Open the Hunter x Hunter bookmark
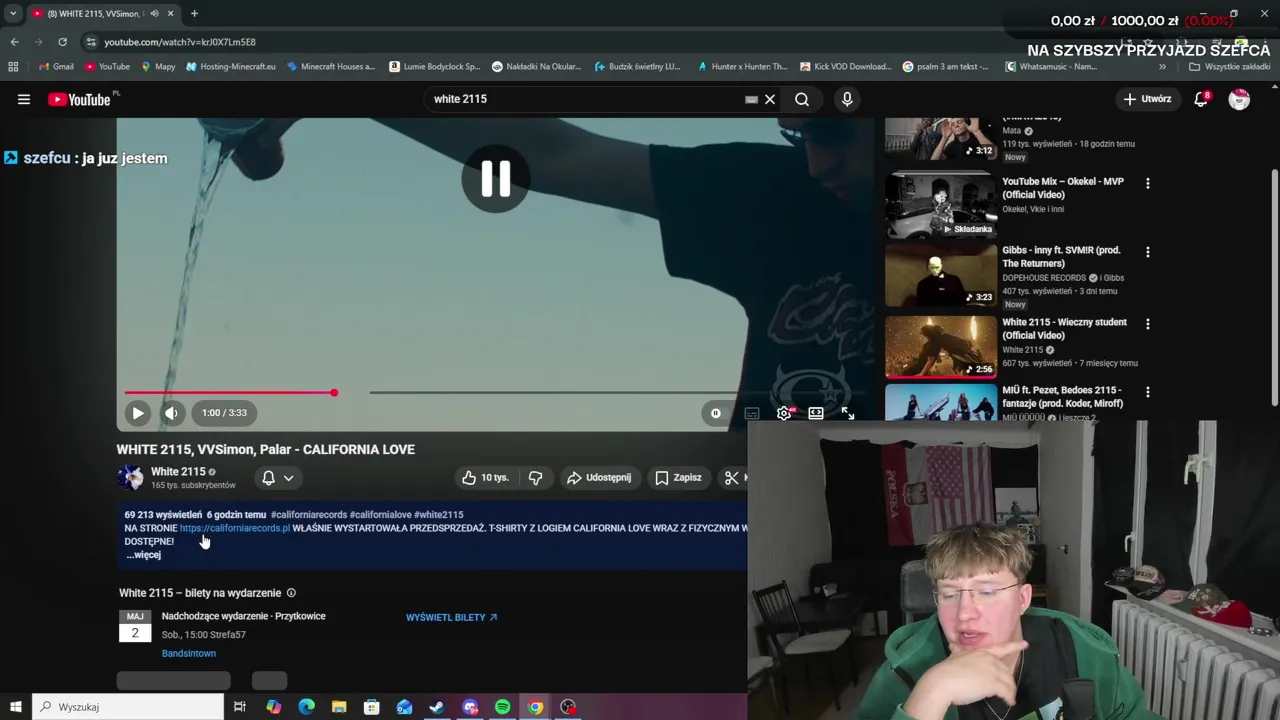Image resolution: width=1280 pixels, height=720 pixels. click(x=742, y=67)
